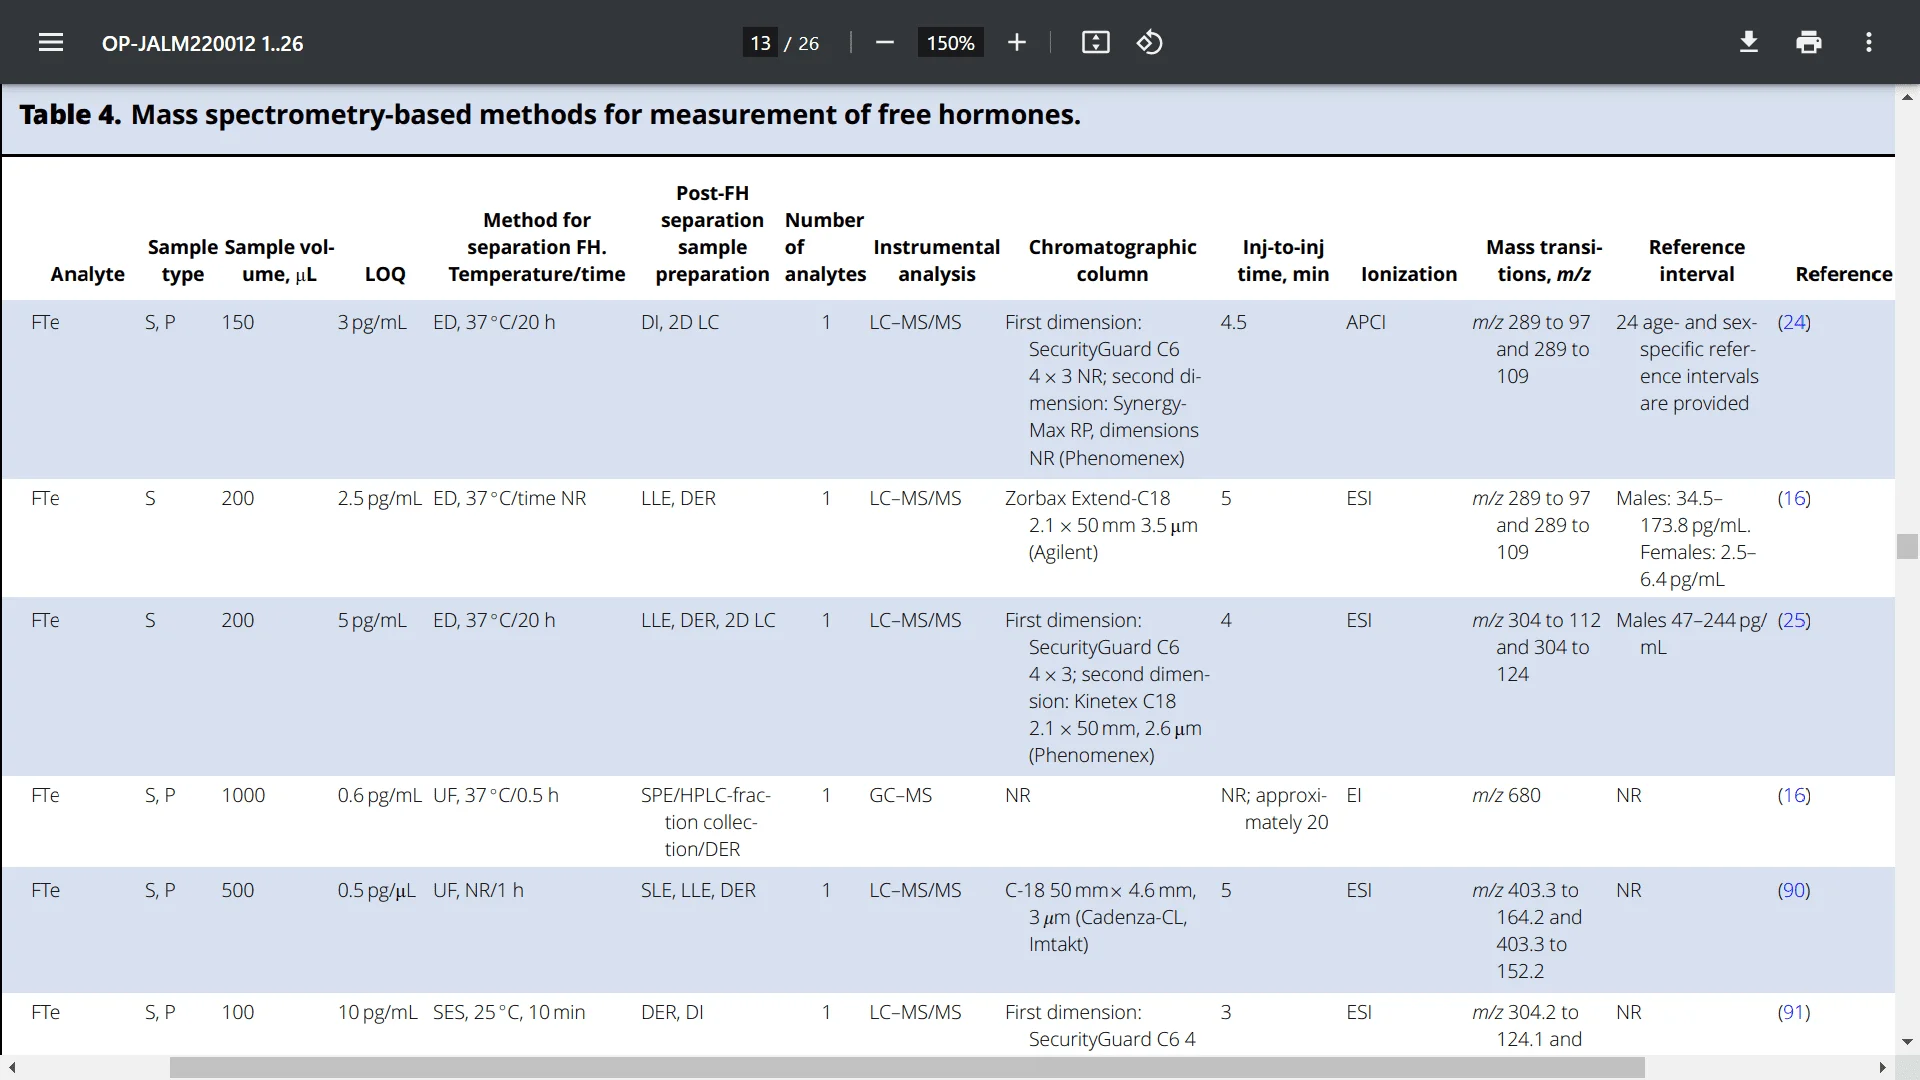This screenshot has height=1080, width=1920.
Task: Open reference (16) in Zorbax row
Action: [x=1794, y=498]
